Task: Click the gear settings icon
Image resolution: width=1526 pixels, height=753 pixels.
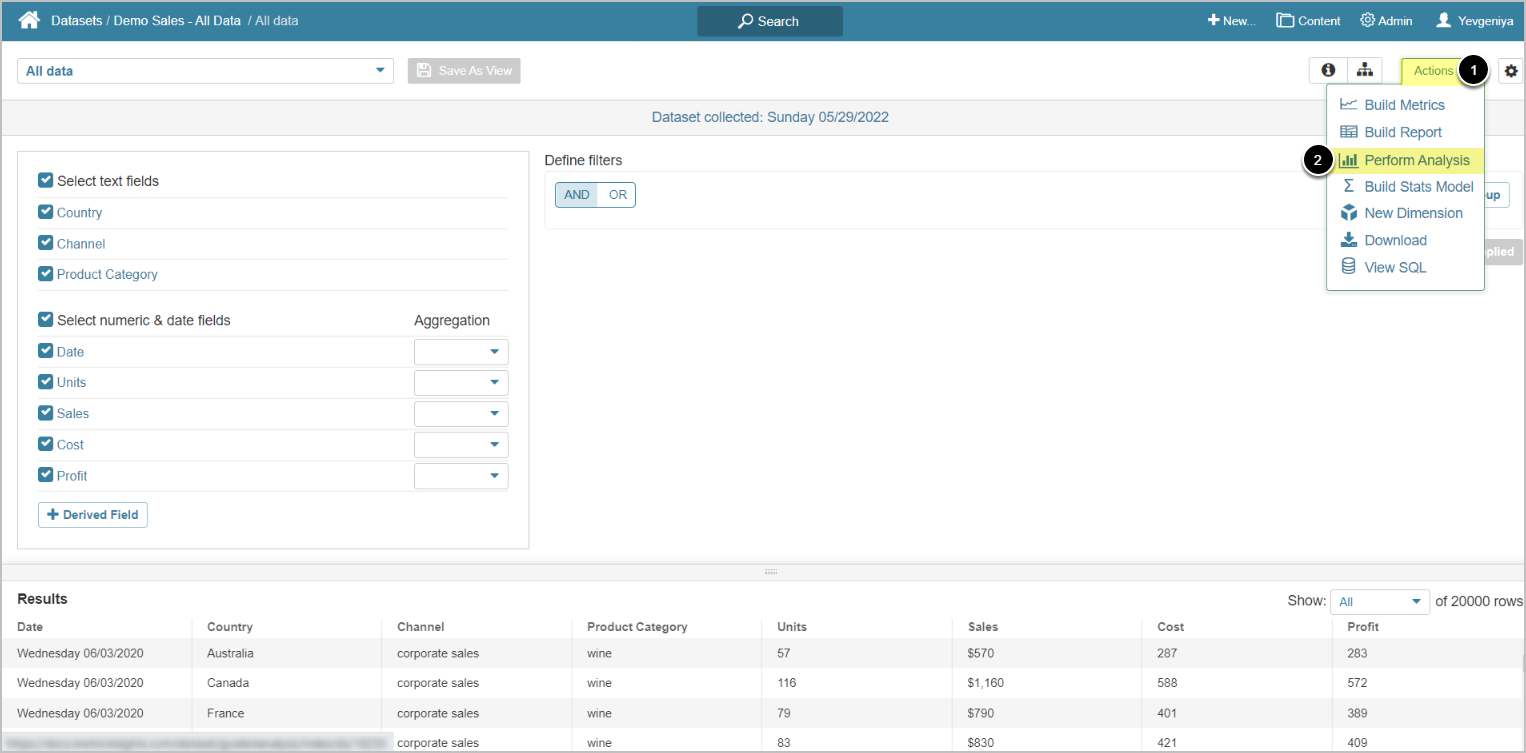Action: click(1510, 71)
